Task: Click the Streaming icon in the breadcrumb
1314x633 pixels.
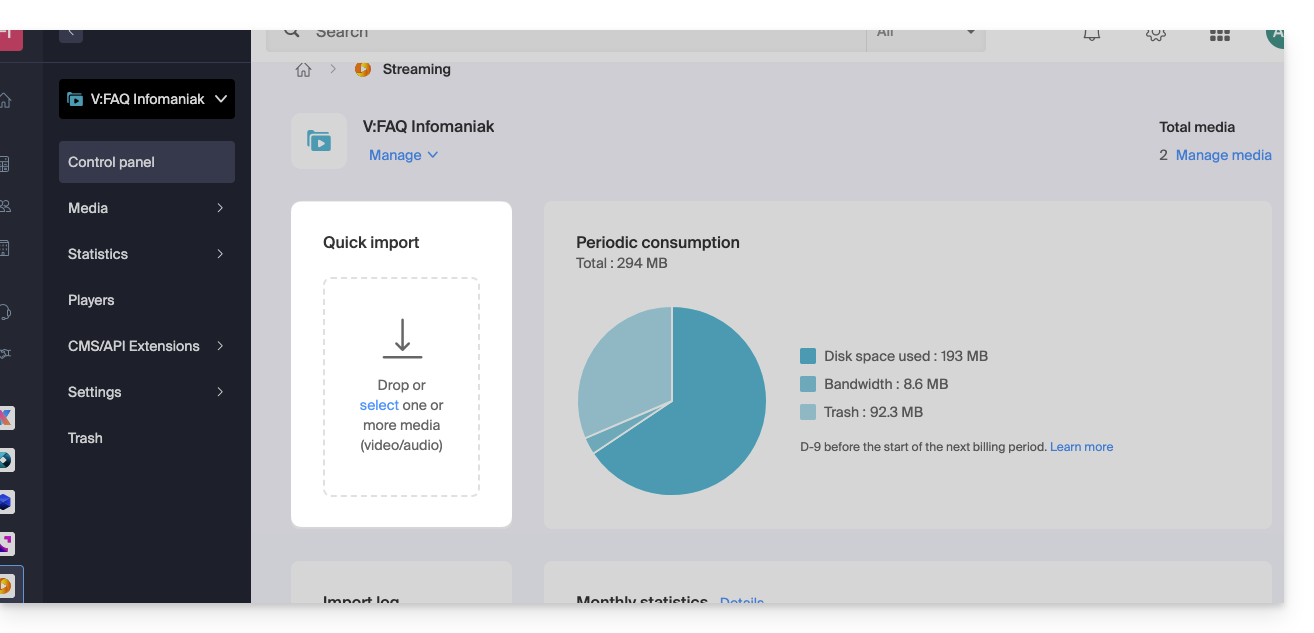Action: pos(363,69)
